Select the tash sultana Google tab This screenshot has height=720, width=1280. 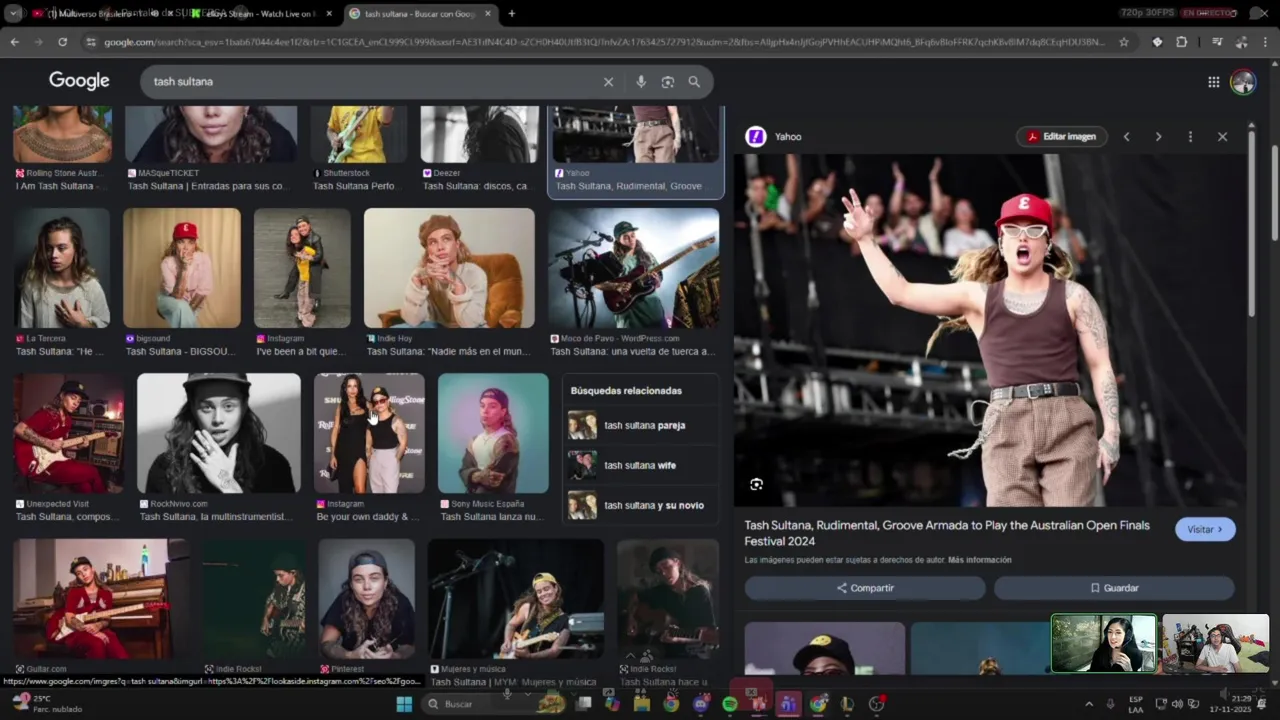point(420,14)
